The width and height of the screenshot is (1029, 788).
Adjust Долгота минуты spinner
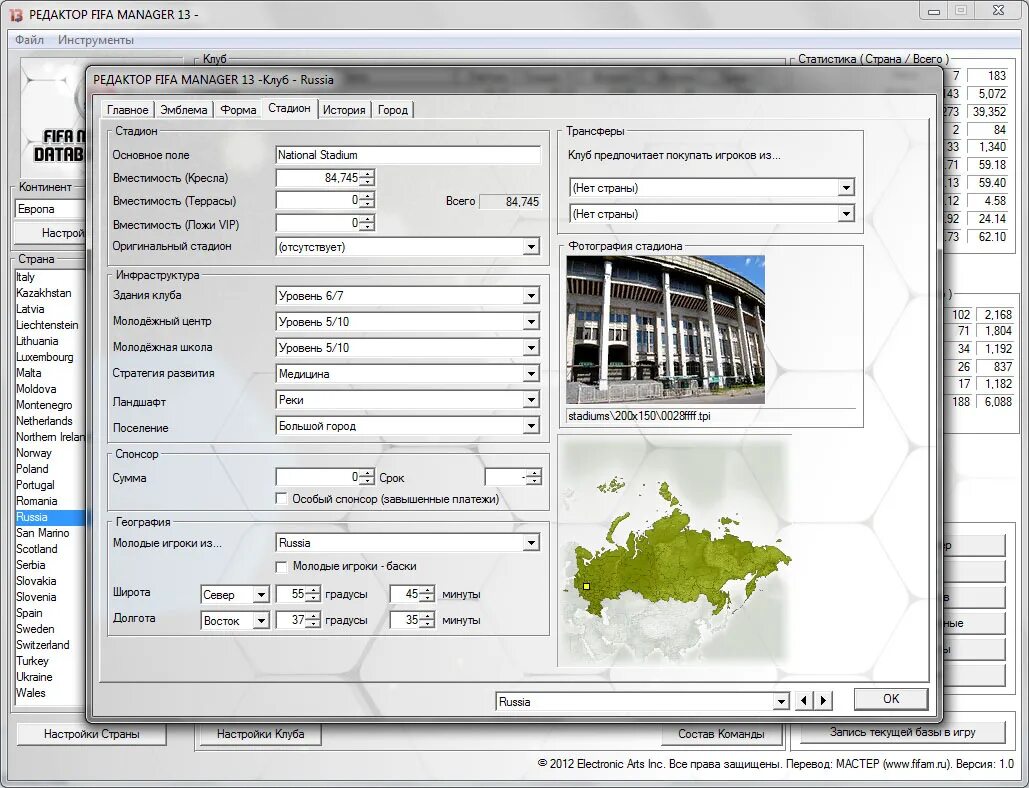(427, 619)
